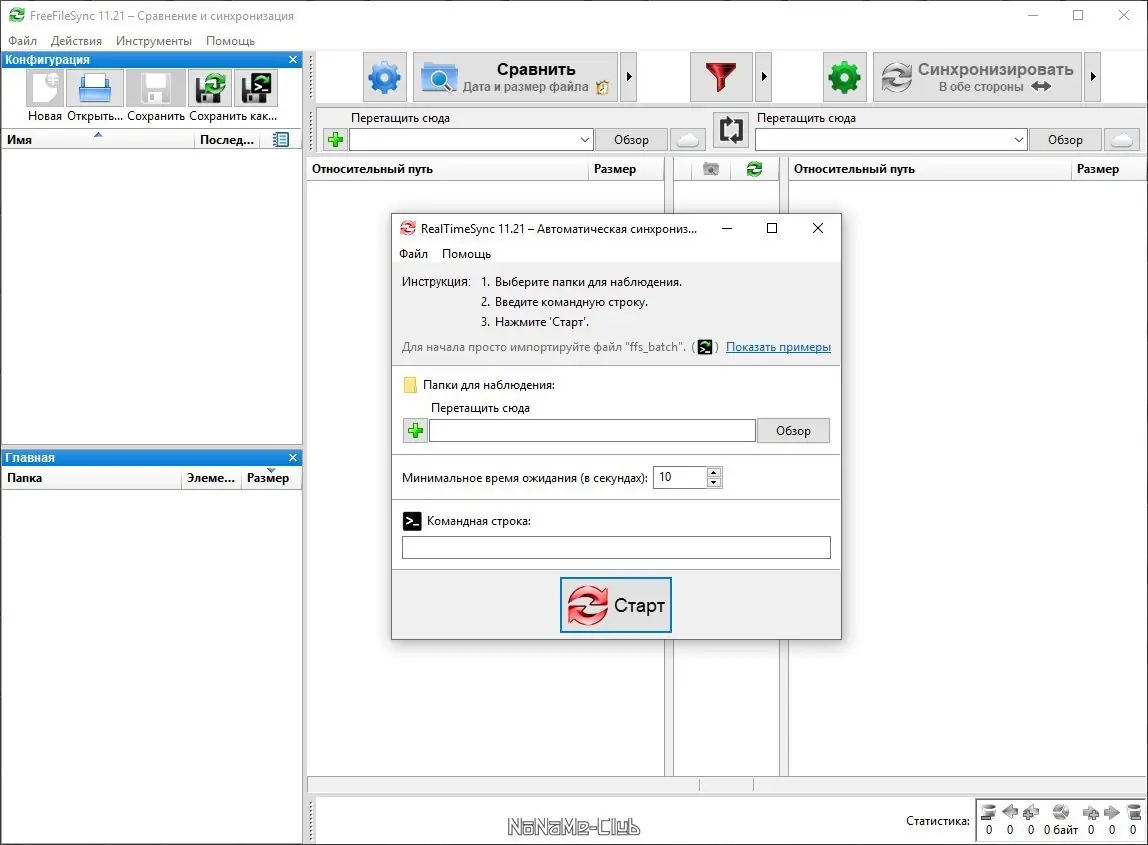1148x845 pixels.
Task: Sort configurations by the Имя column
Action: click(98, 139)
